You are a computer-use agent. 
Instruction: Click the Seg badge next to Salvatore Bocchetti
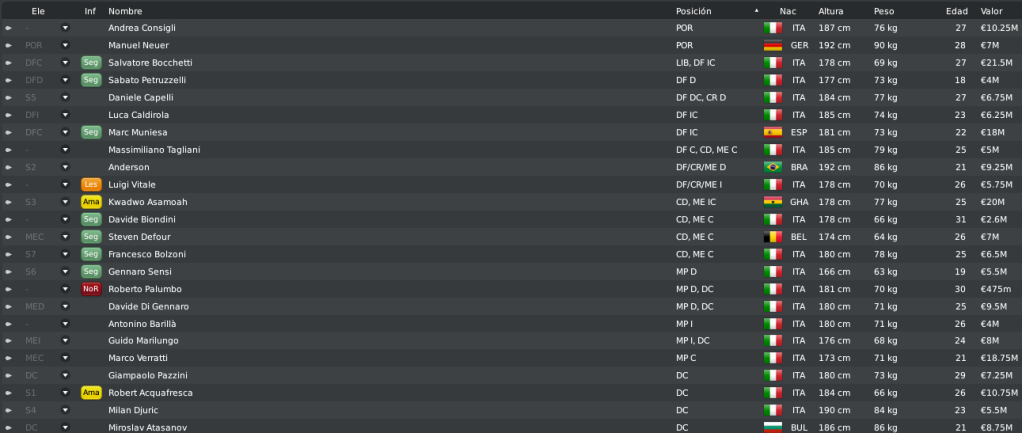click(x=91, y=63)
